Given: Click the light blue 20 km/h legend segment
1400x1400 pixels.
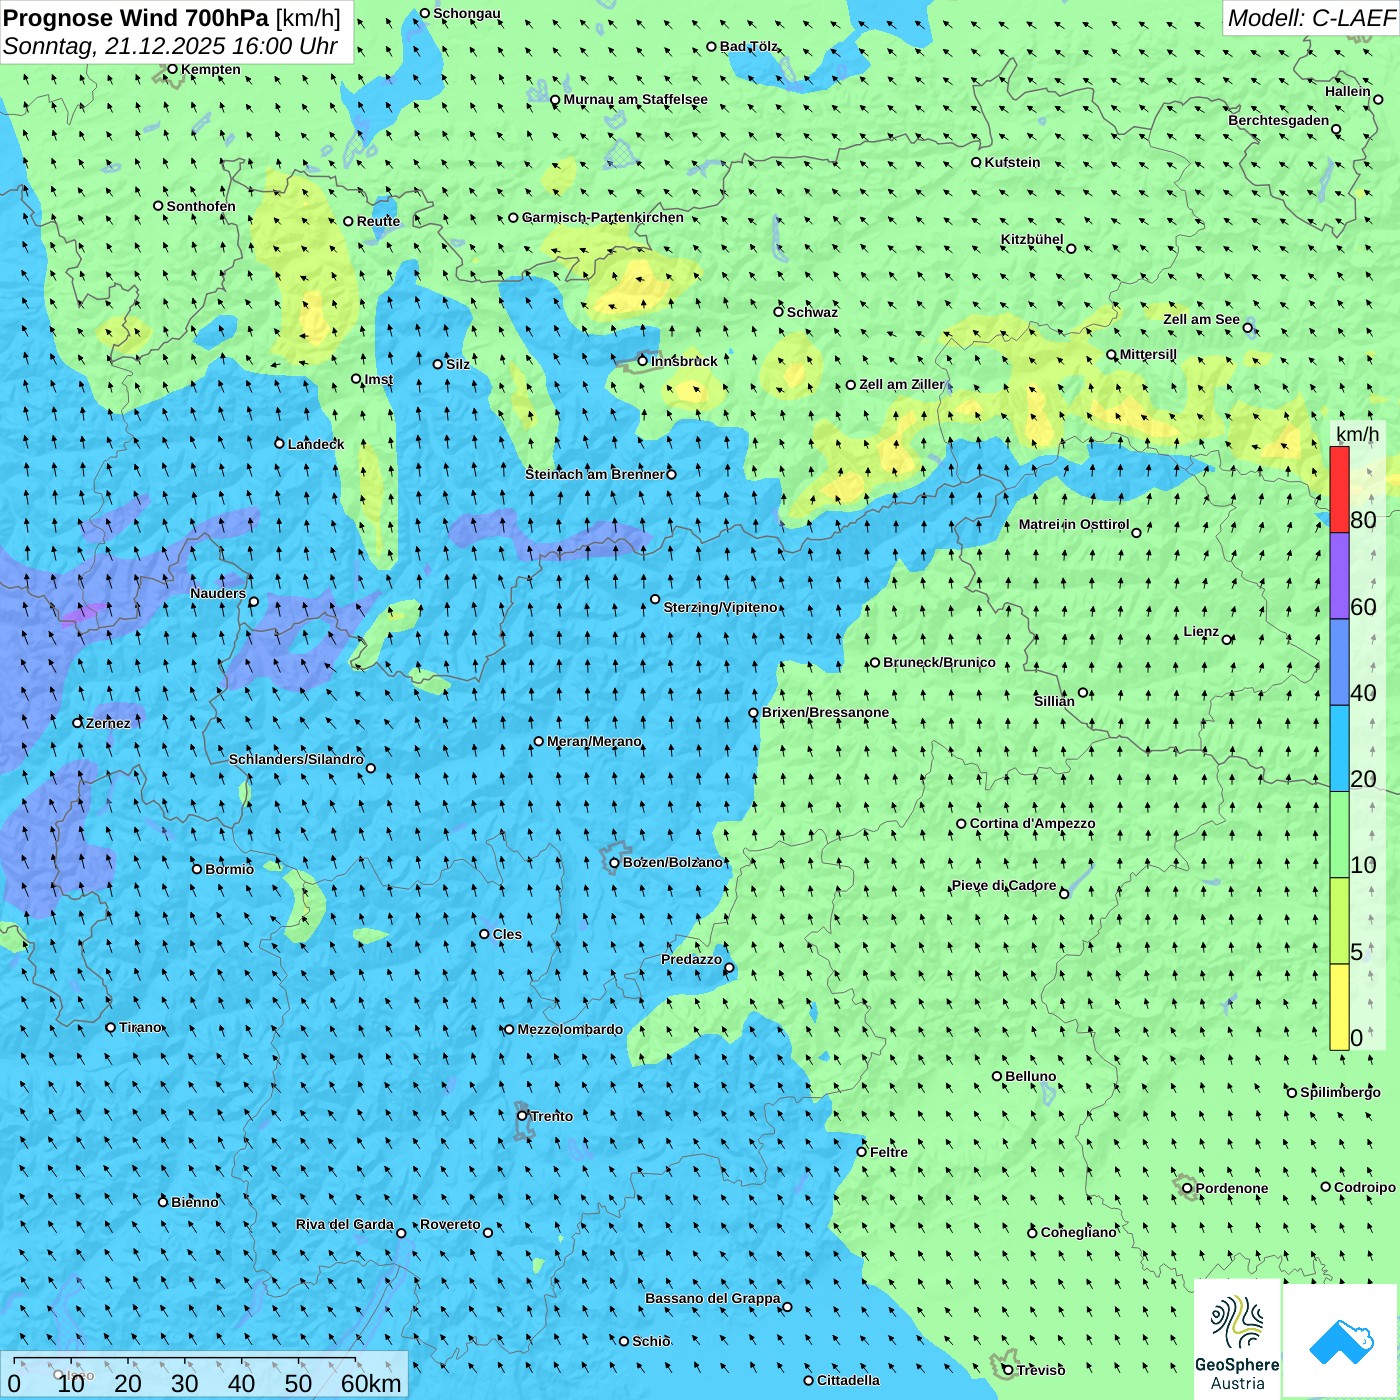Looking at the screenshot, I should (x=1339, y=749).
